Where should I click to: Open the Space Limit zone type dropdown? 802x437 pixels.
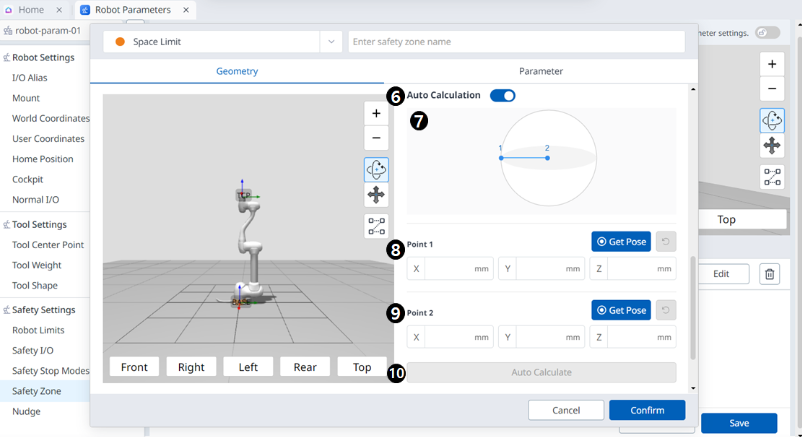coord(331,42)
